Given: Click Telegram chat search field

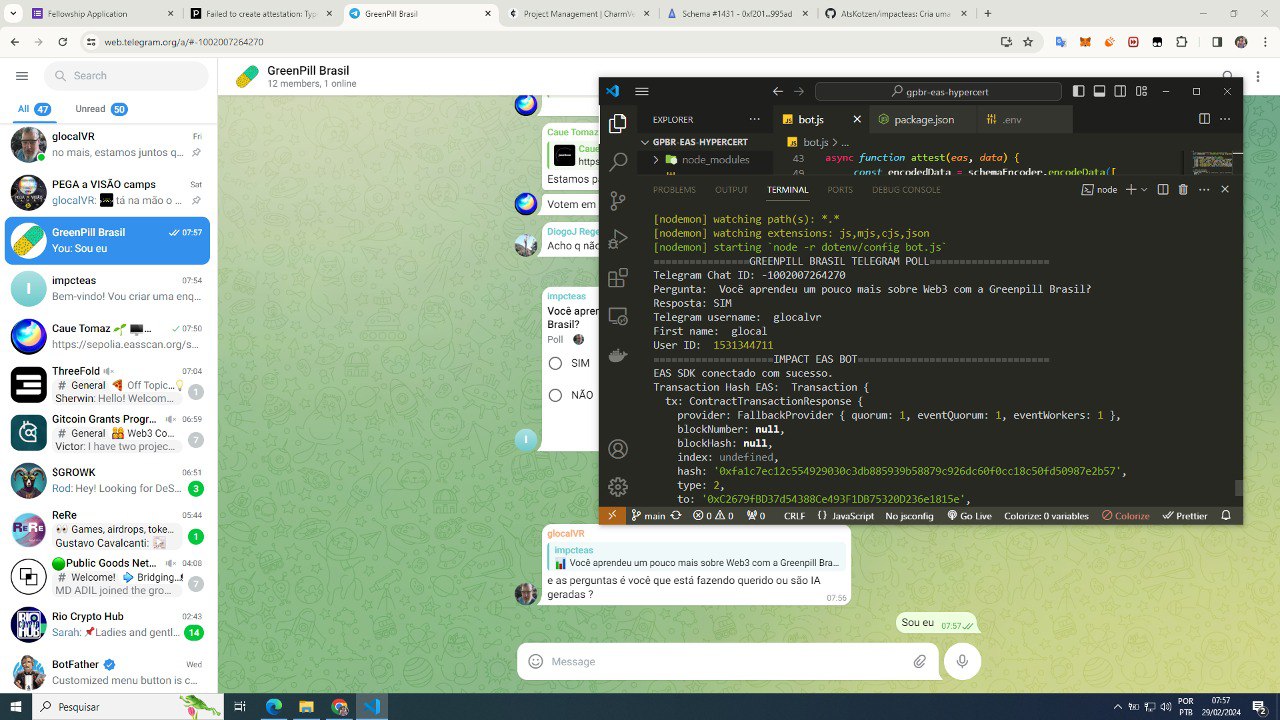Looking at the screenshot, I should click(x=126, y=76).
